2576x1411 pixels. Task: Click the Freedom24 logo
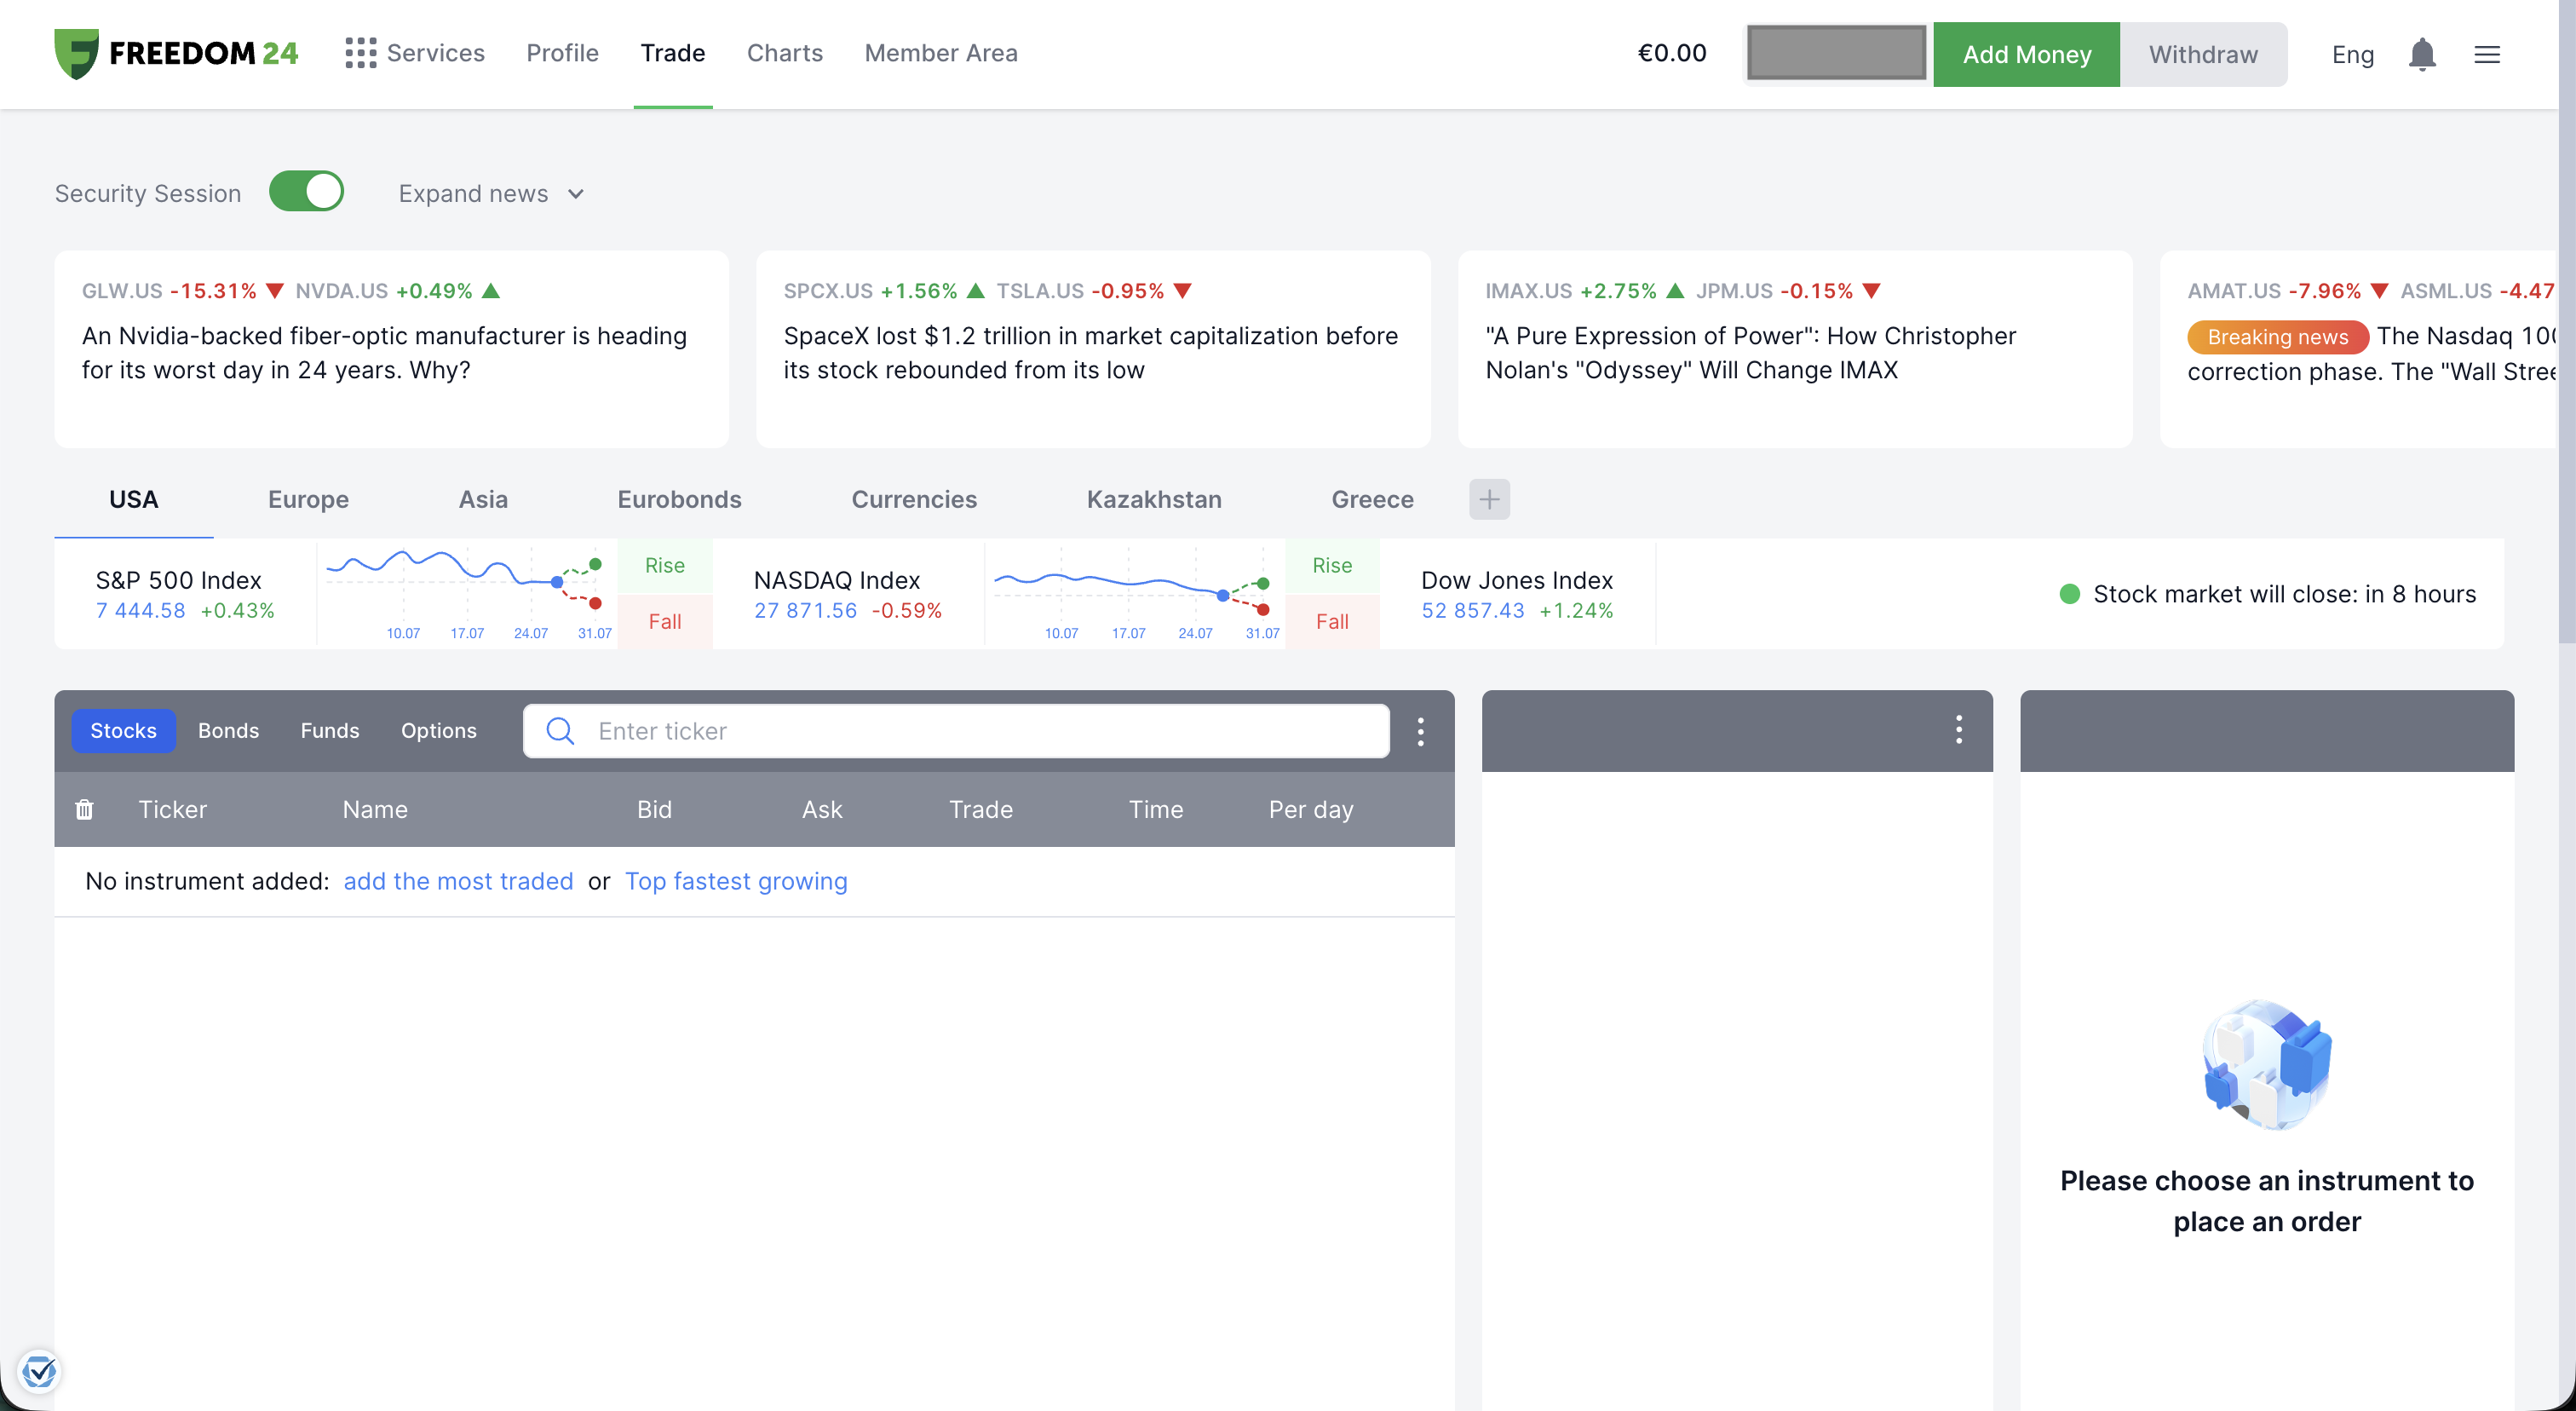[x=176, y=53]
